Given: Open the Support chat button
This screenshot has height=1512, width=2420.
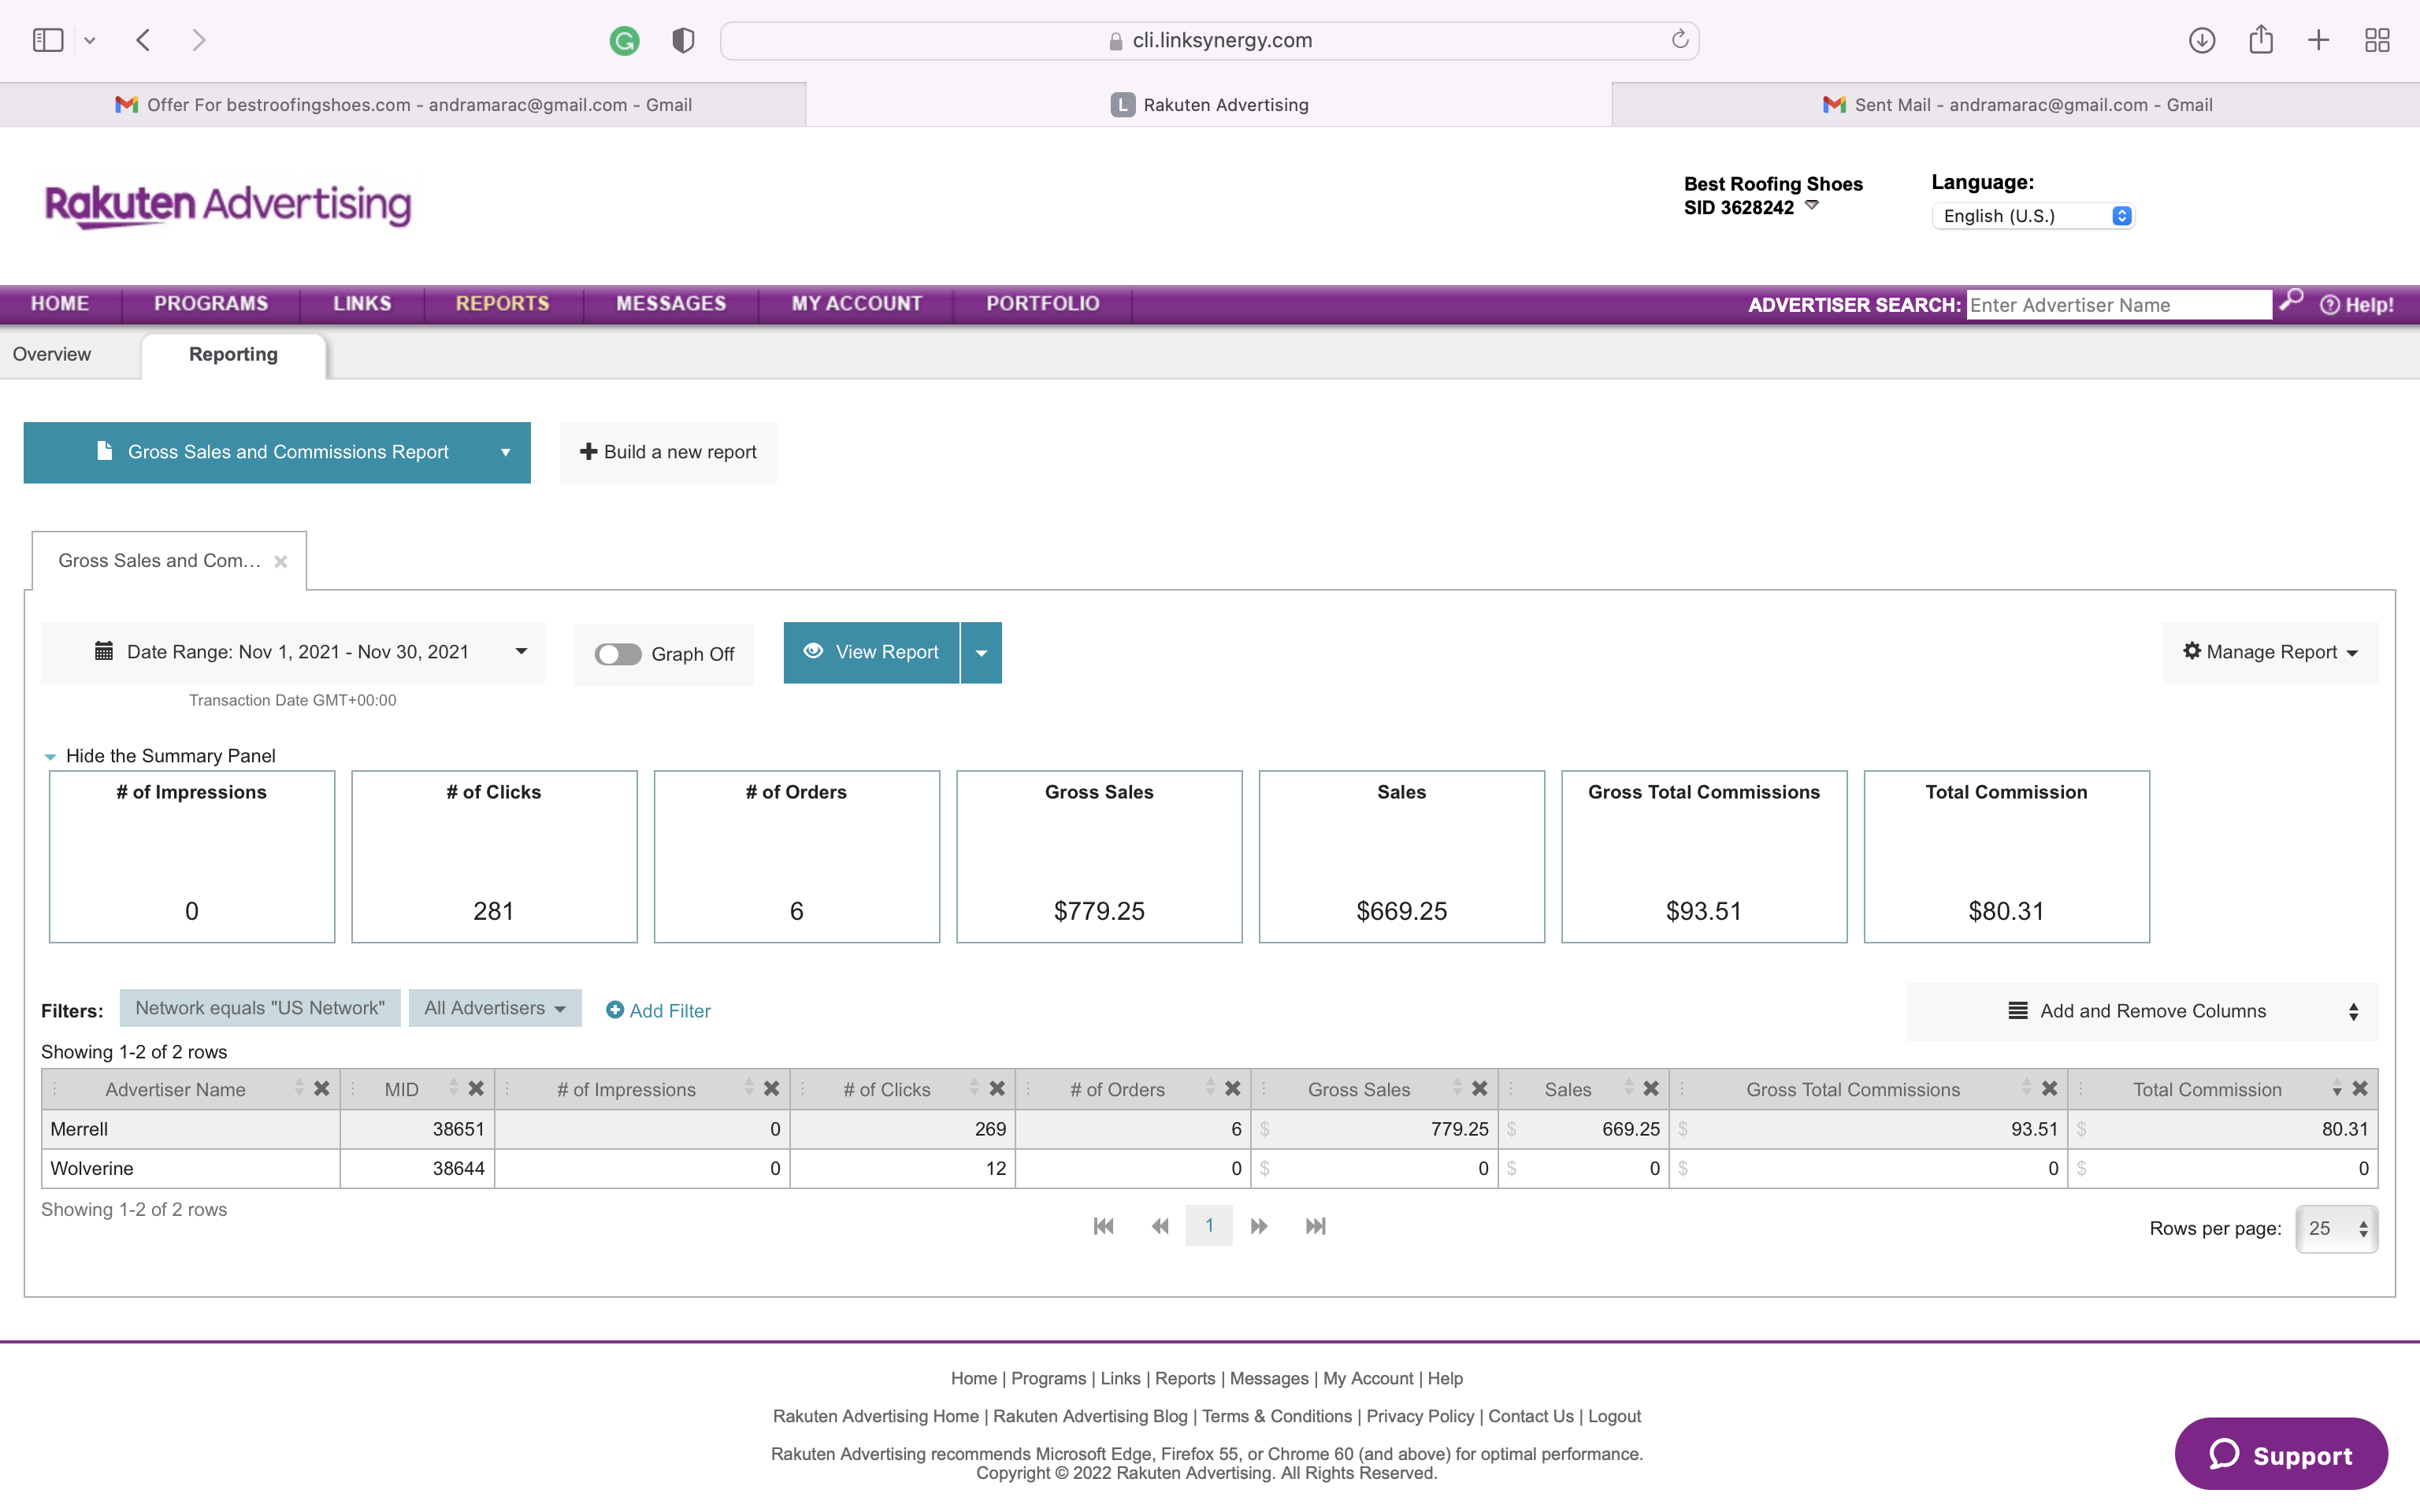Looking at the screenshot, I should (x=2281, y=1454).
